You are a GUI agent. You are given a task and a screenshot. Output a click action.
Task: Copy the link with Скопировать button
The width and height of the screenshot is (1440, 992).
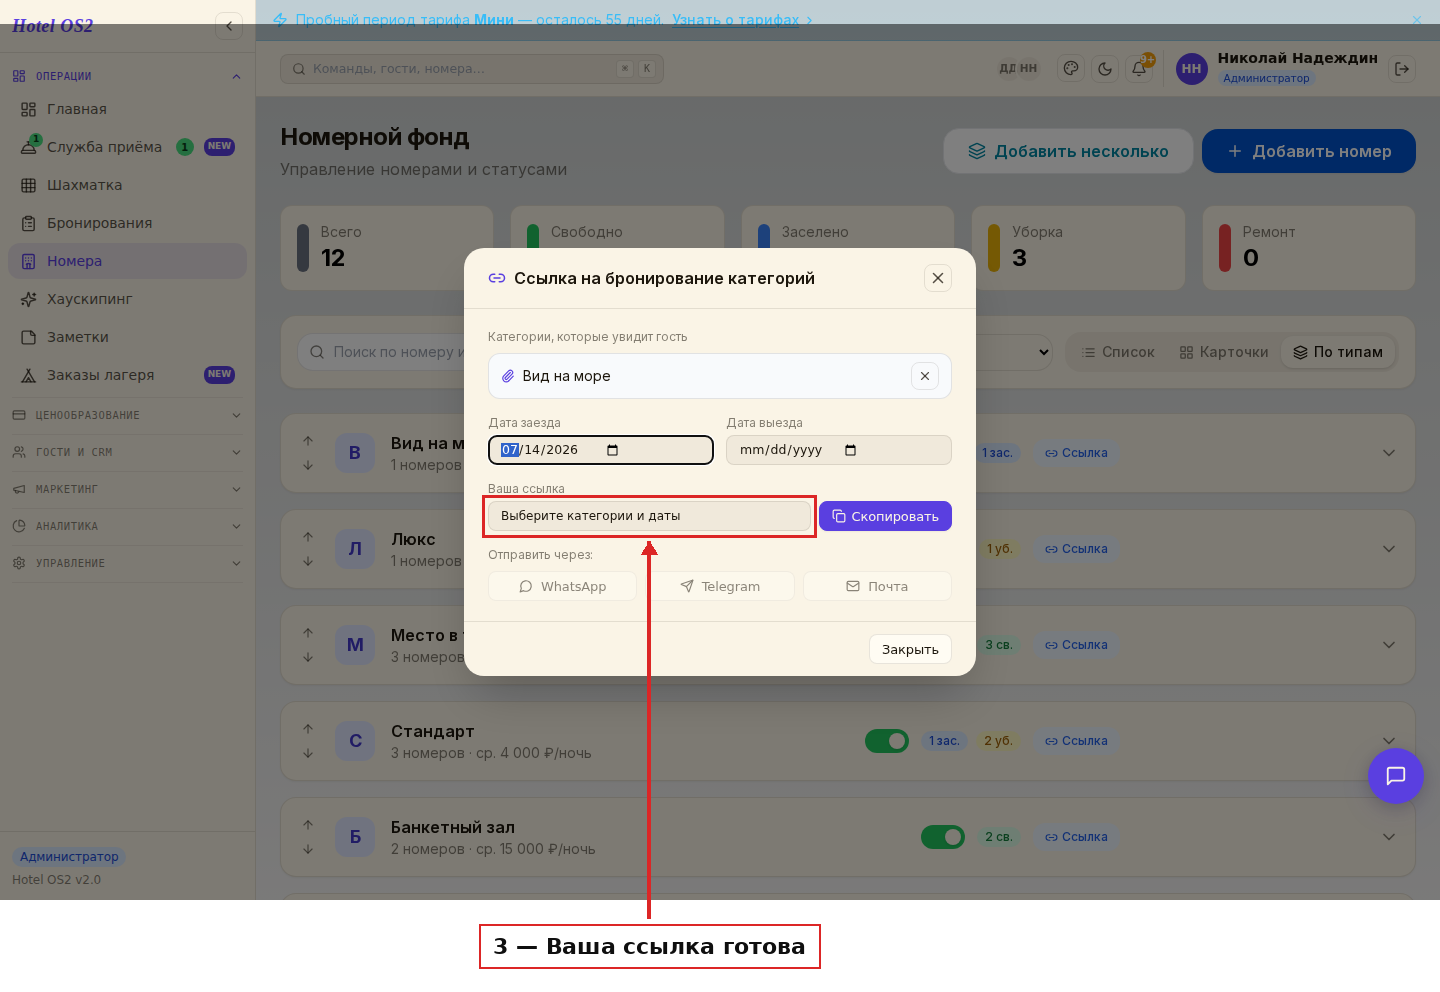tap(885, 516)
